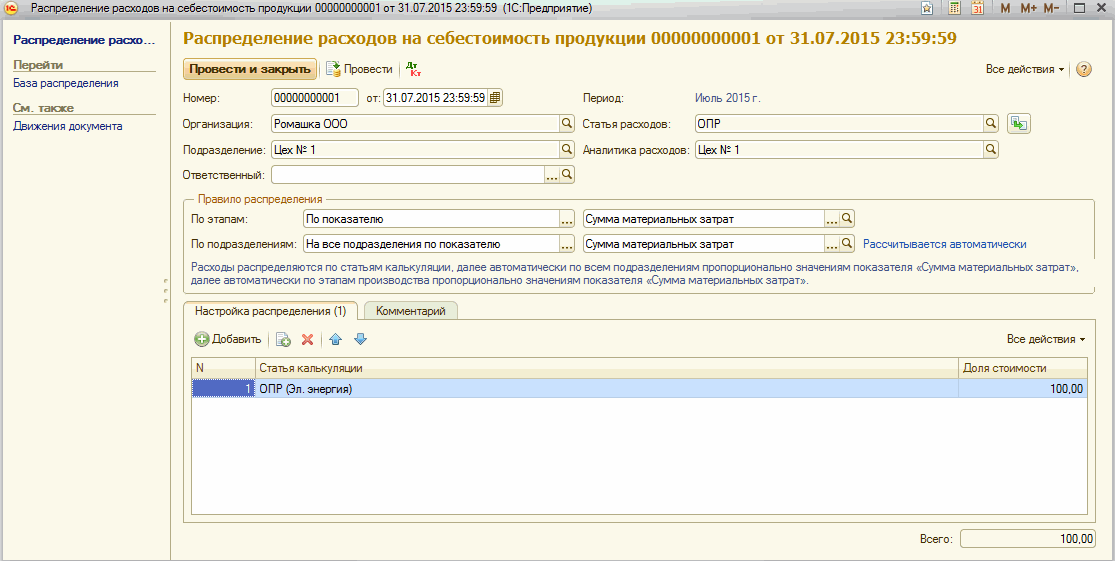Screen dimensions: 1115x561
Task: Click search icon in Ответственный field
Action: click(x=567, y=174)
